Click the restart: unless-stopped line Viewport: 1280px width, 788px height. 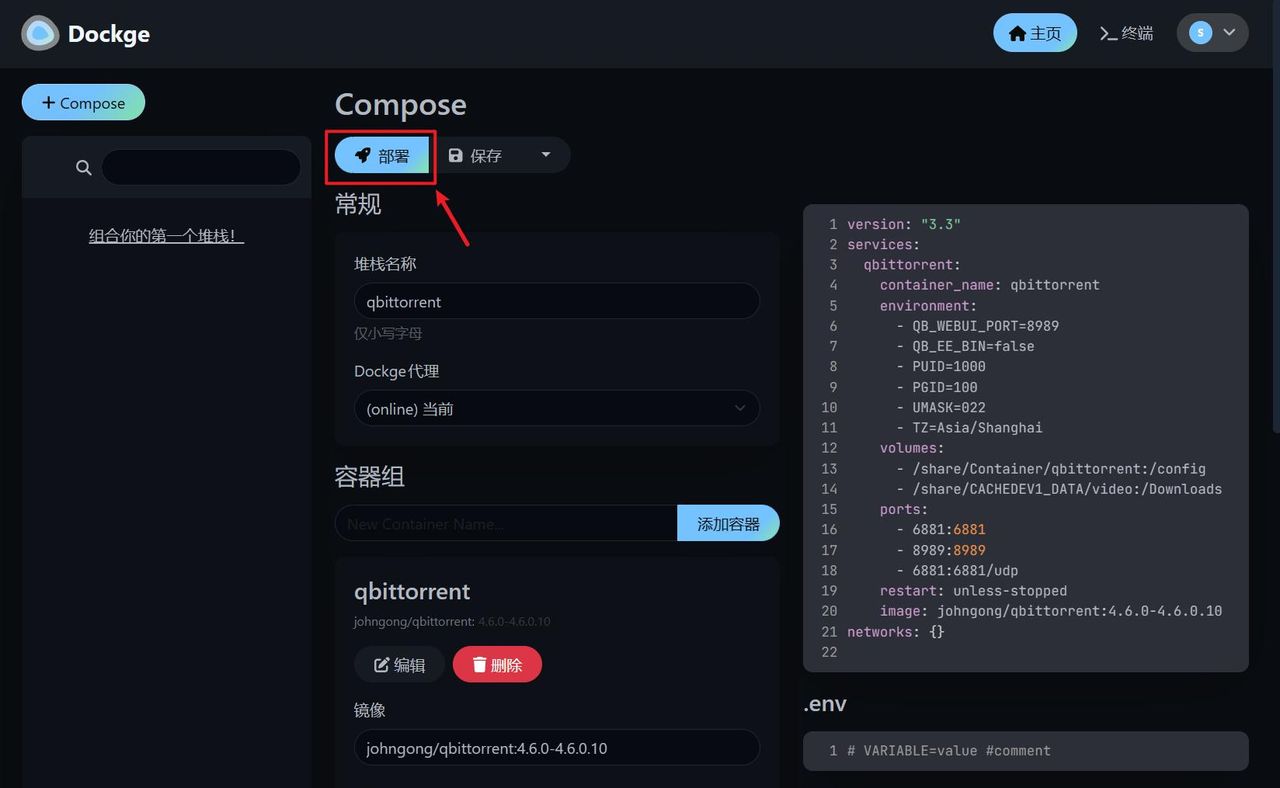(973, 591)
